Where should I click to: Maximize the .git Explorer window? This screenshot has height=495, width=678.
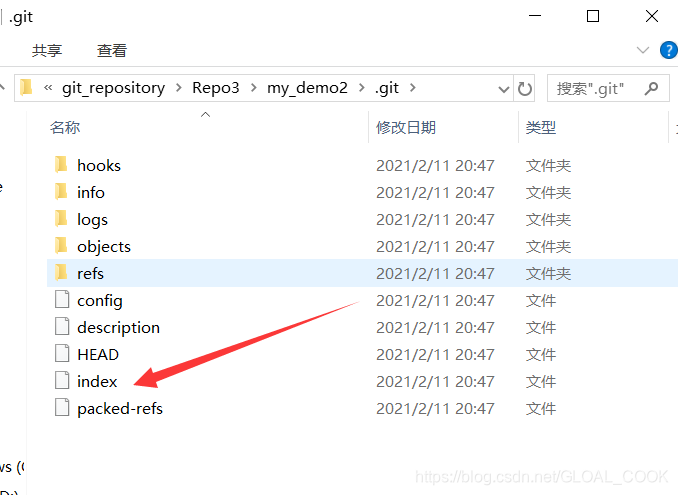(x=593, y=16)
